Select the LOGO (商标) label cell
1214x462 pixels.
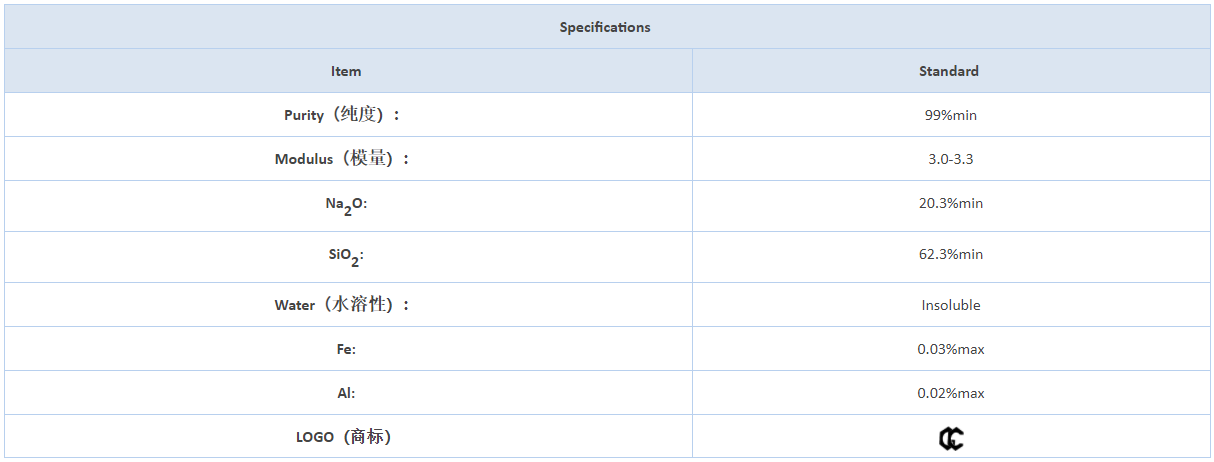click(x=346, y=437)
